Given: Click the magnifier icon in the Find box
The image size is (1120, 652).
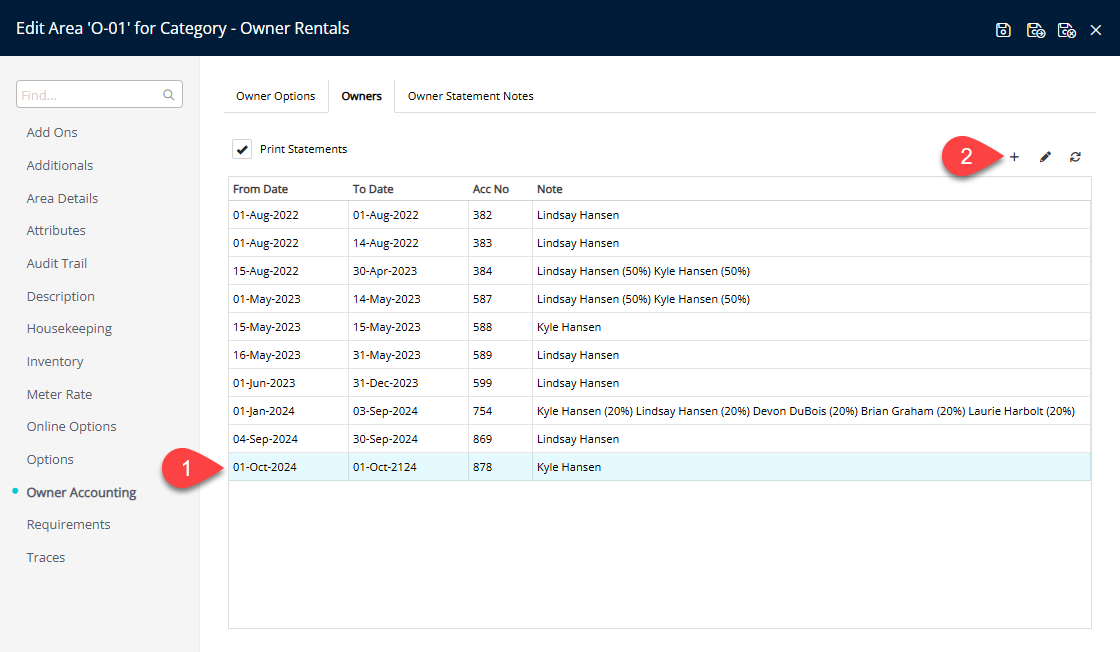Looking at the screenshot, I should [x=169, y=95].
